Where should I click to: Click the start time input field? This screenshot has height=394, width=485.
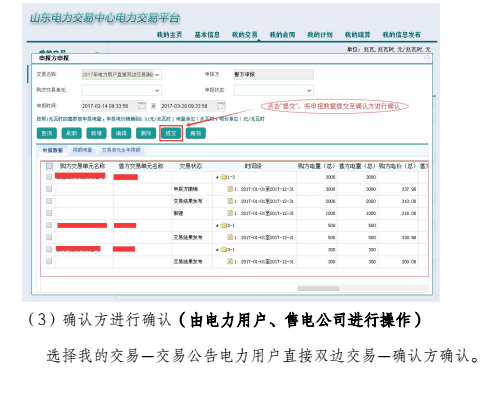[x=109, y=106]
